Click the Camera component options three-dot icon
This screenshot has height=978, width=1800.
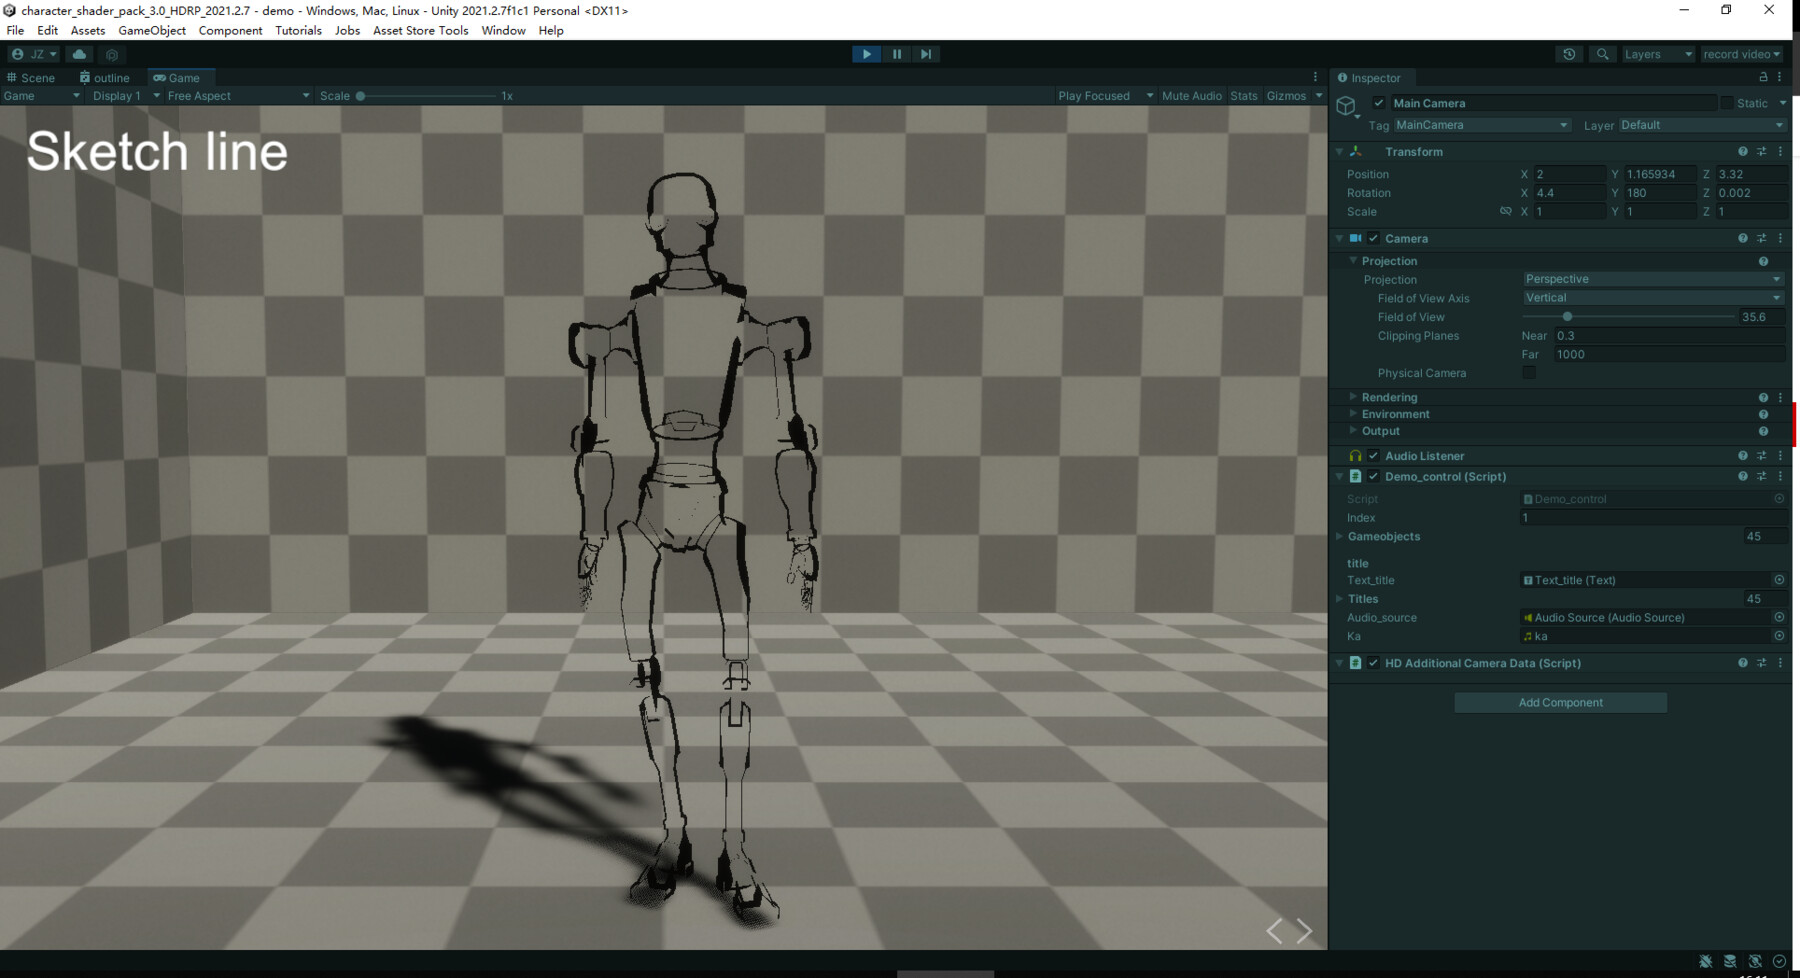(x=1779, y=238)
